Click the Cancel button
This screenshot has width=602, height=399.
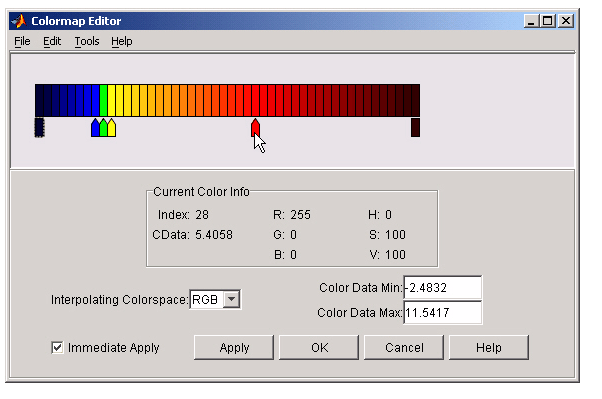pyautogui.click(x=404, y=348)
